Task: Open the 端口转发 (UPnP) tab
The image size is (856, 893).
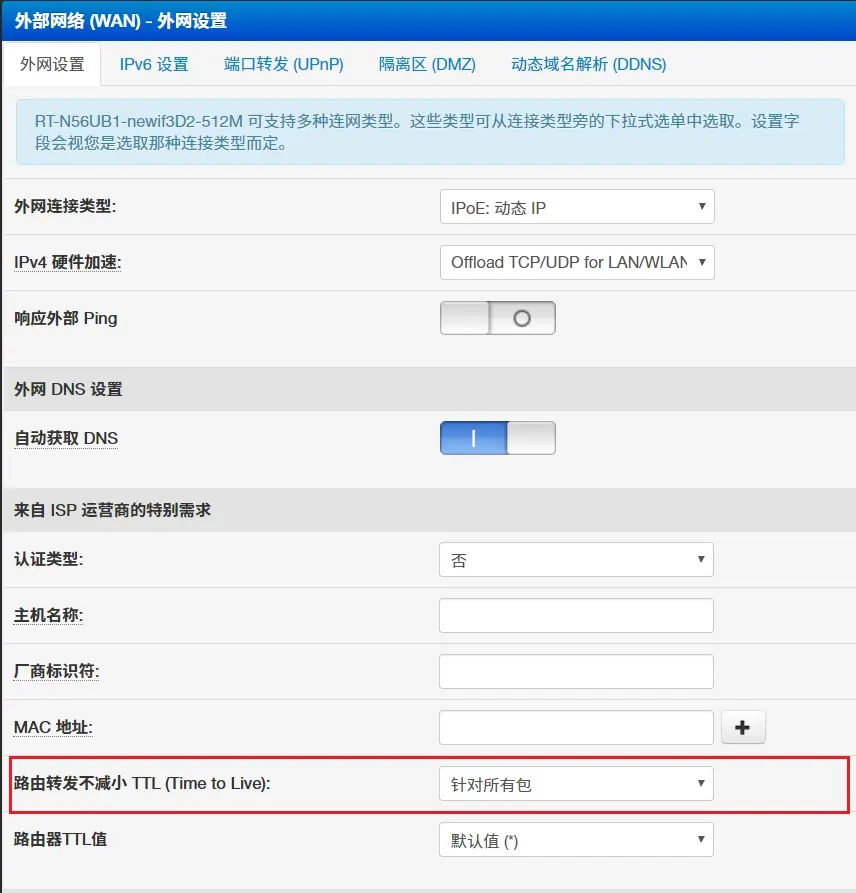Action: click(284, 64)
